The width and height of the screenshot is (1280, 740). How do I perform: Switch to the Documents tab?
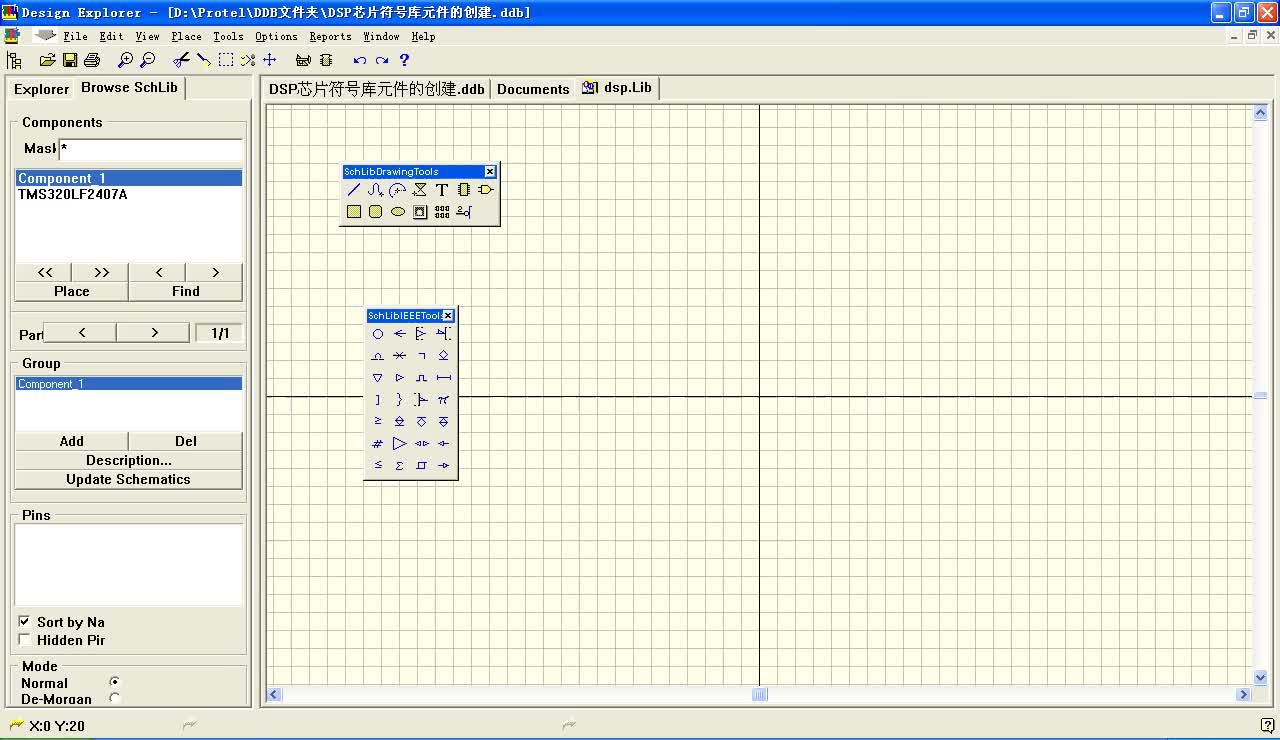(x=533, y=89)
